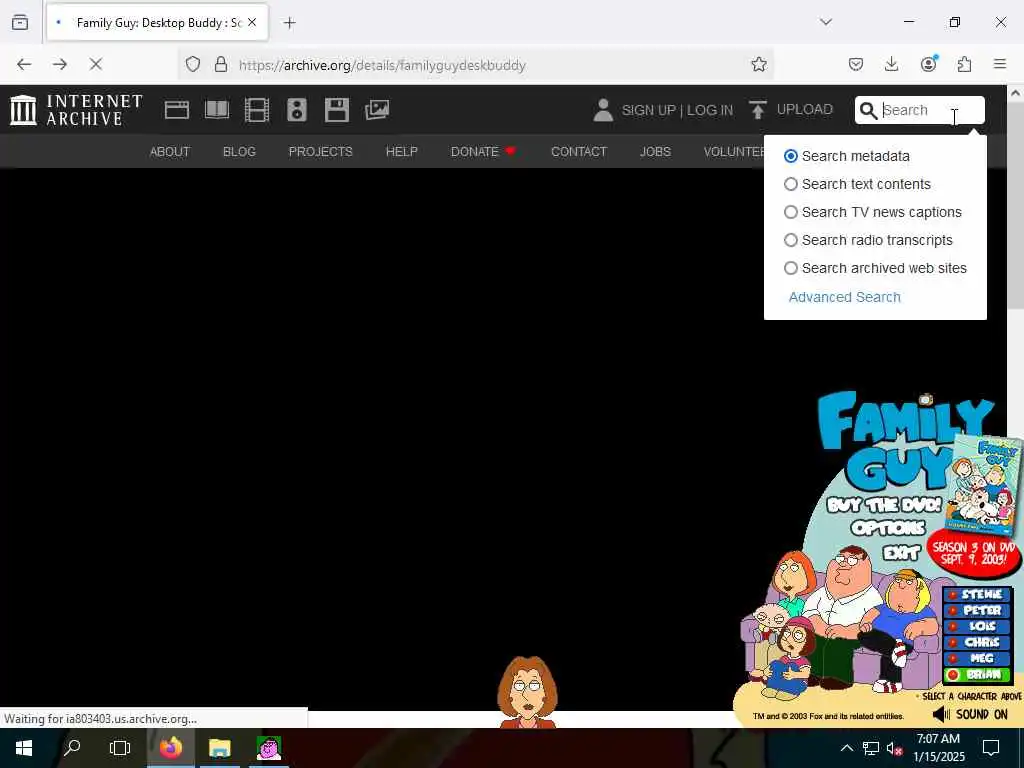
Task: Select Peter character in Desktop Buddy
Action: point(978,610)
